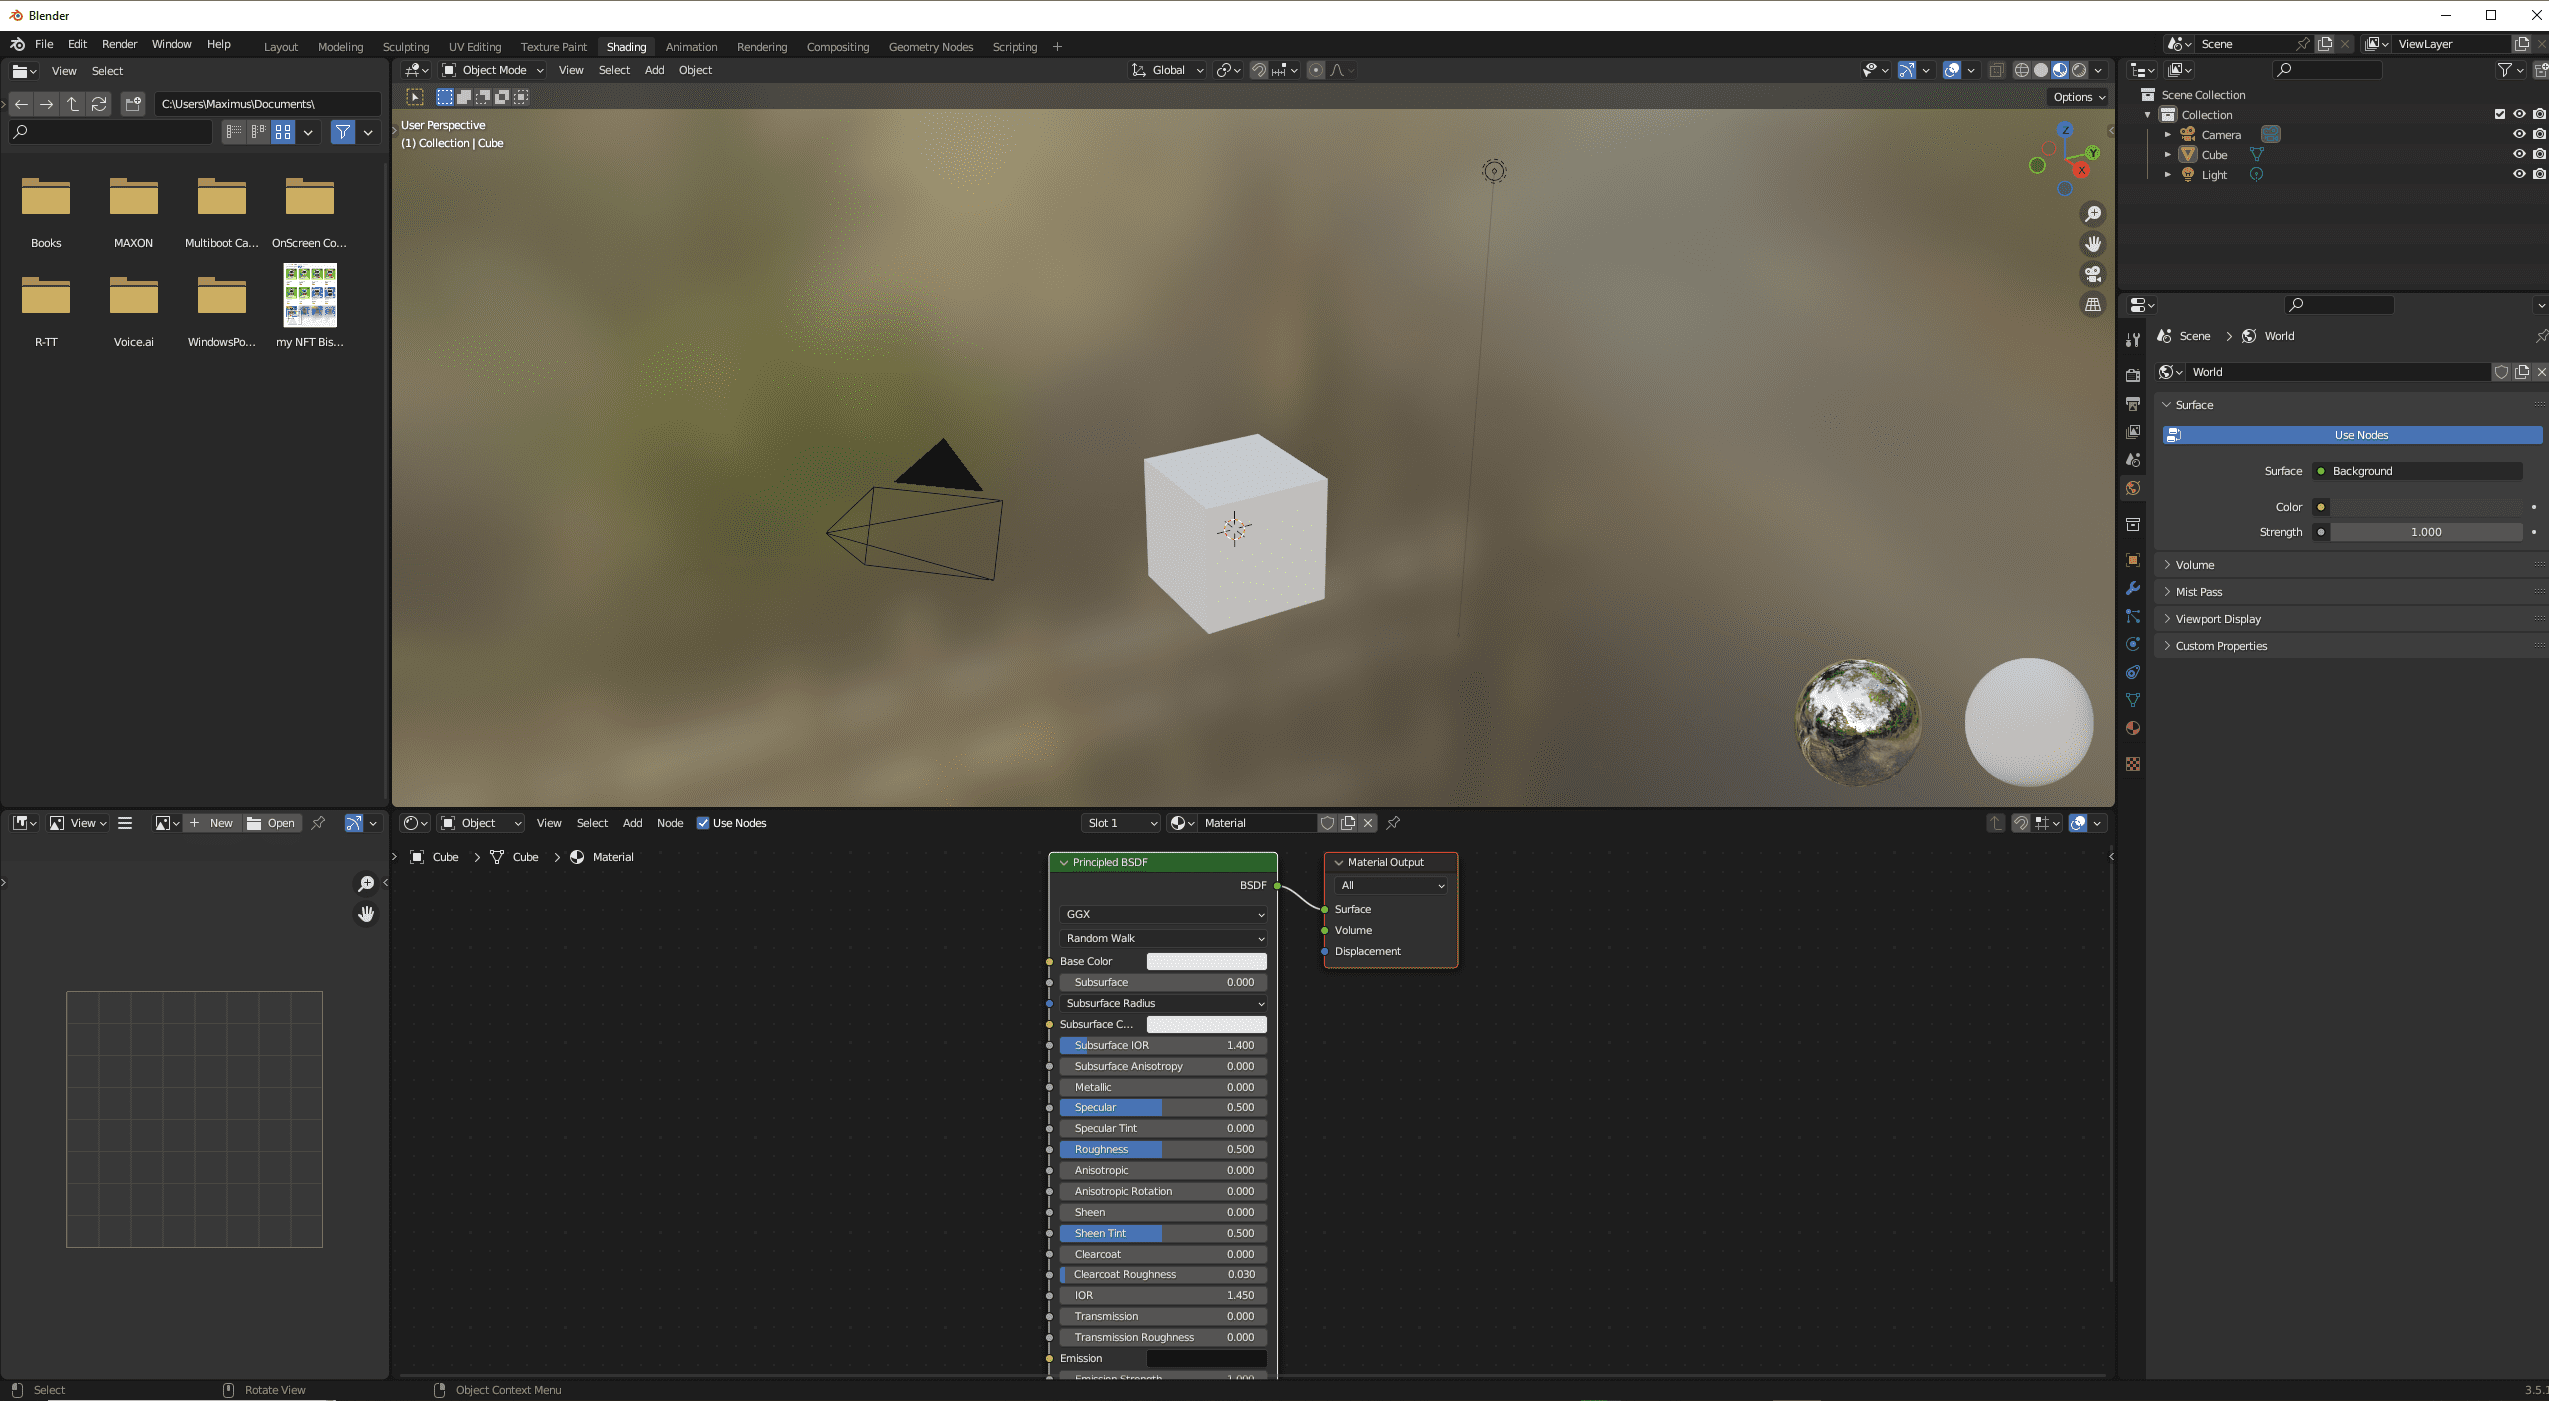This screenshot has width=2549, height=1401.
Task: Open Material properties tab icon
Action: [2133, 728]
